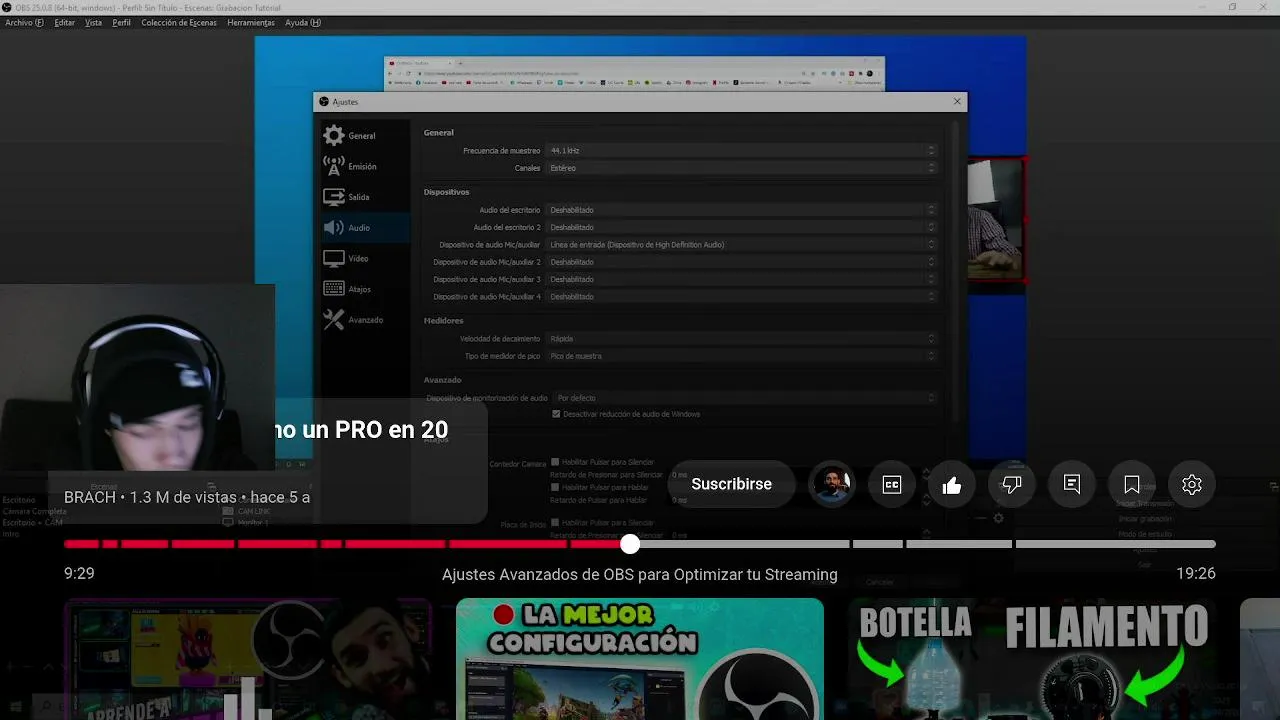Viewport: 1280px width, 720px height.
Task: Open the Mic/auxiliar 4 dropdown
Action: click(741, 297)
